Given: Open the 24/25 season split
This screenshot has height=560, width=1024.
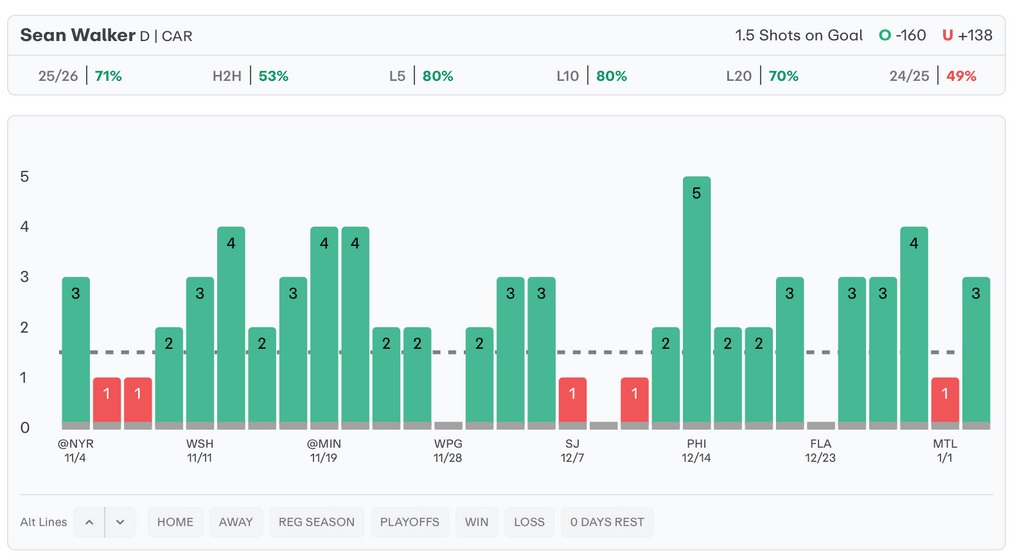Looking at the screenshot, I should pyautogui.click(x=932, y=76).
